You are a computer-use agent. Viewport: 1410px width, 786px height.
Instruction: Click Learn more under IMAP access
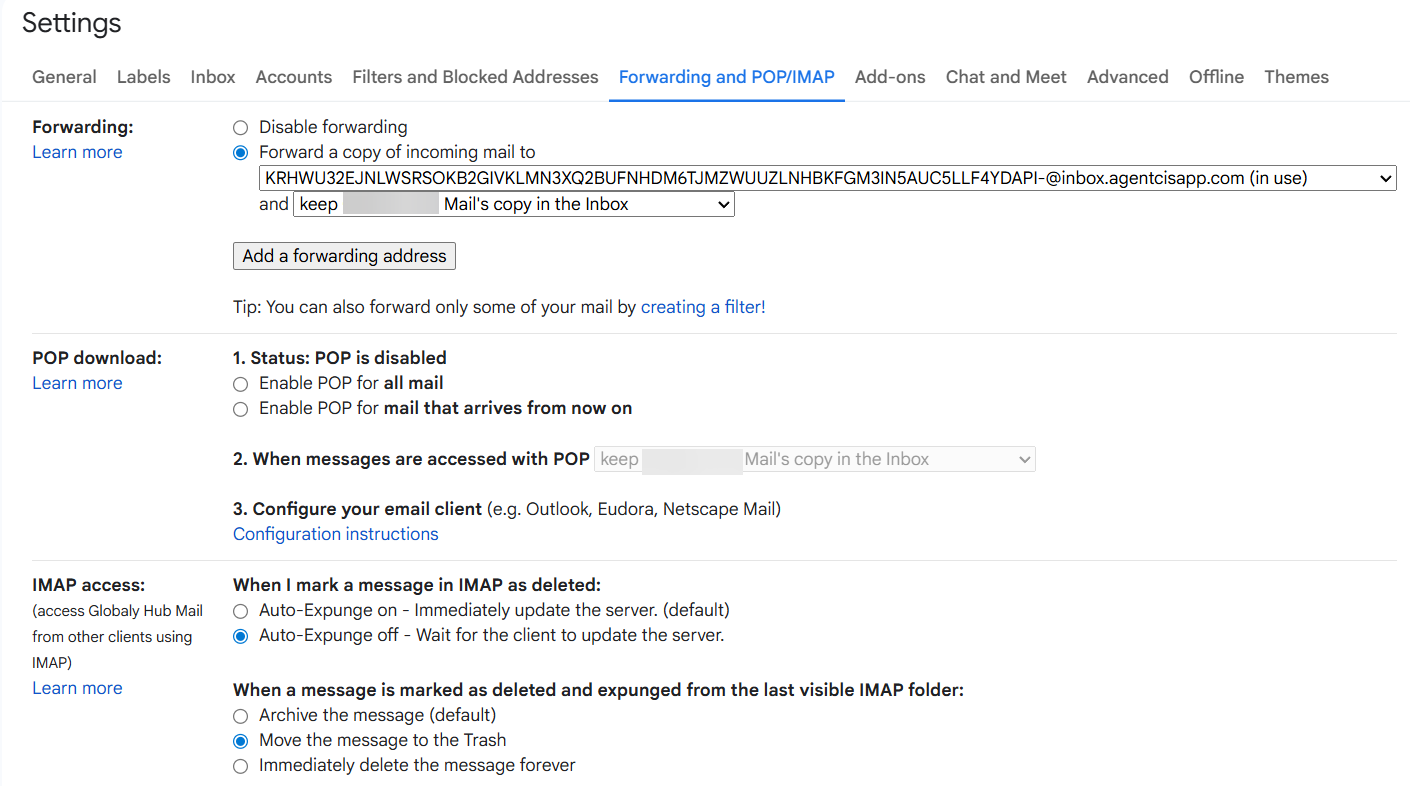[77, 688]
